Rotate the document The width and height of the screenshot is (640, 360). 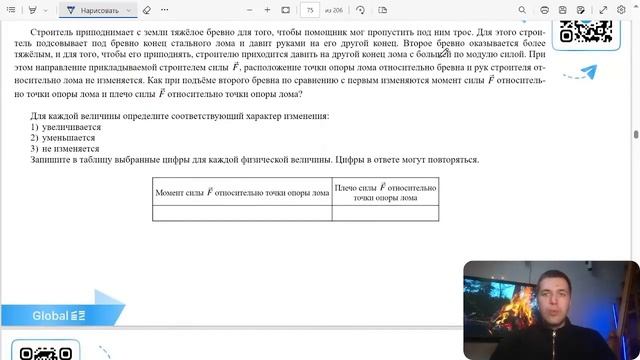tap(360, 10)
